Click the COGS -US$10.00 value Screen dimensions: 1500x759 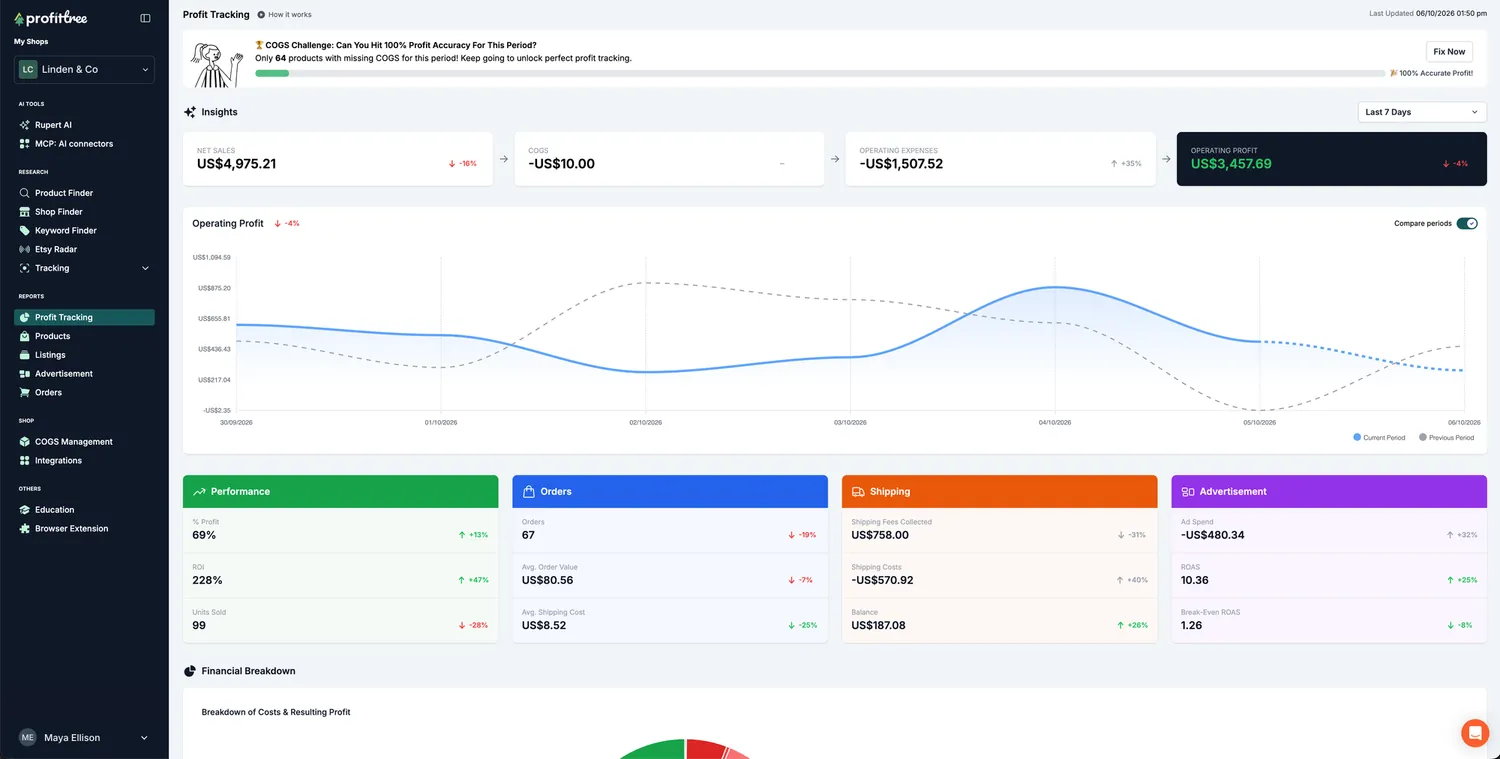pyautogui.click(x=561, y=164)
